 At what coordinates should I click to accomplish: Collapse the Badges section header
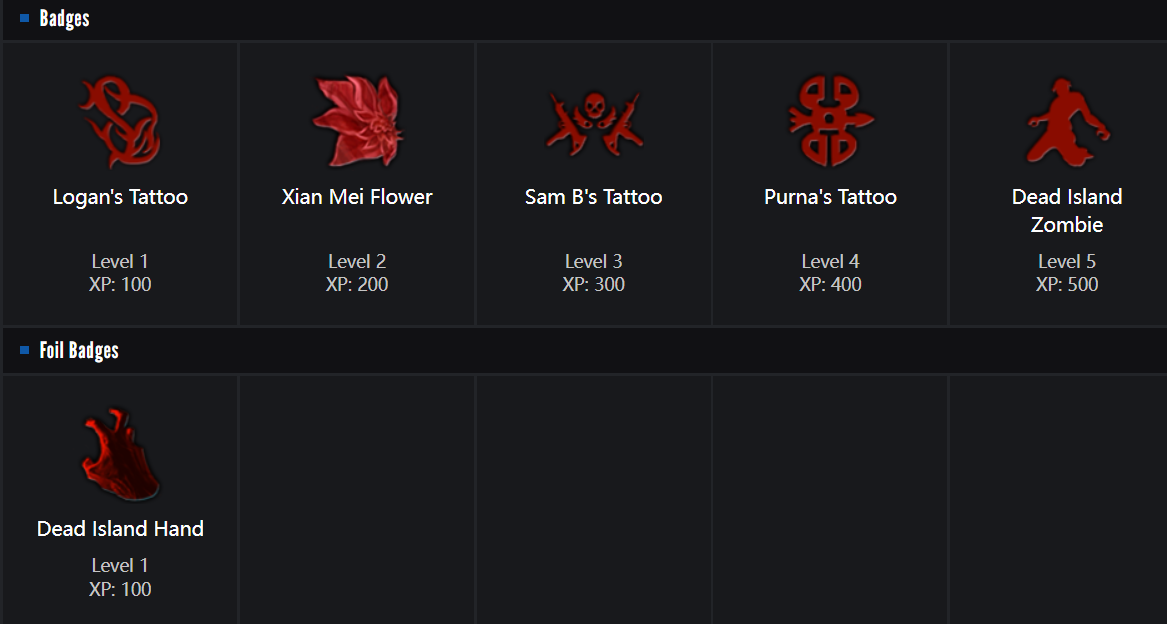pos(65,18)
